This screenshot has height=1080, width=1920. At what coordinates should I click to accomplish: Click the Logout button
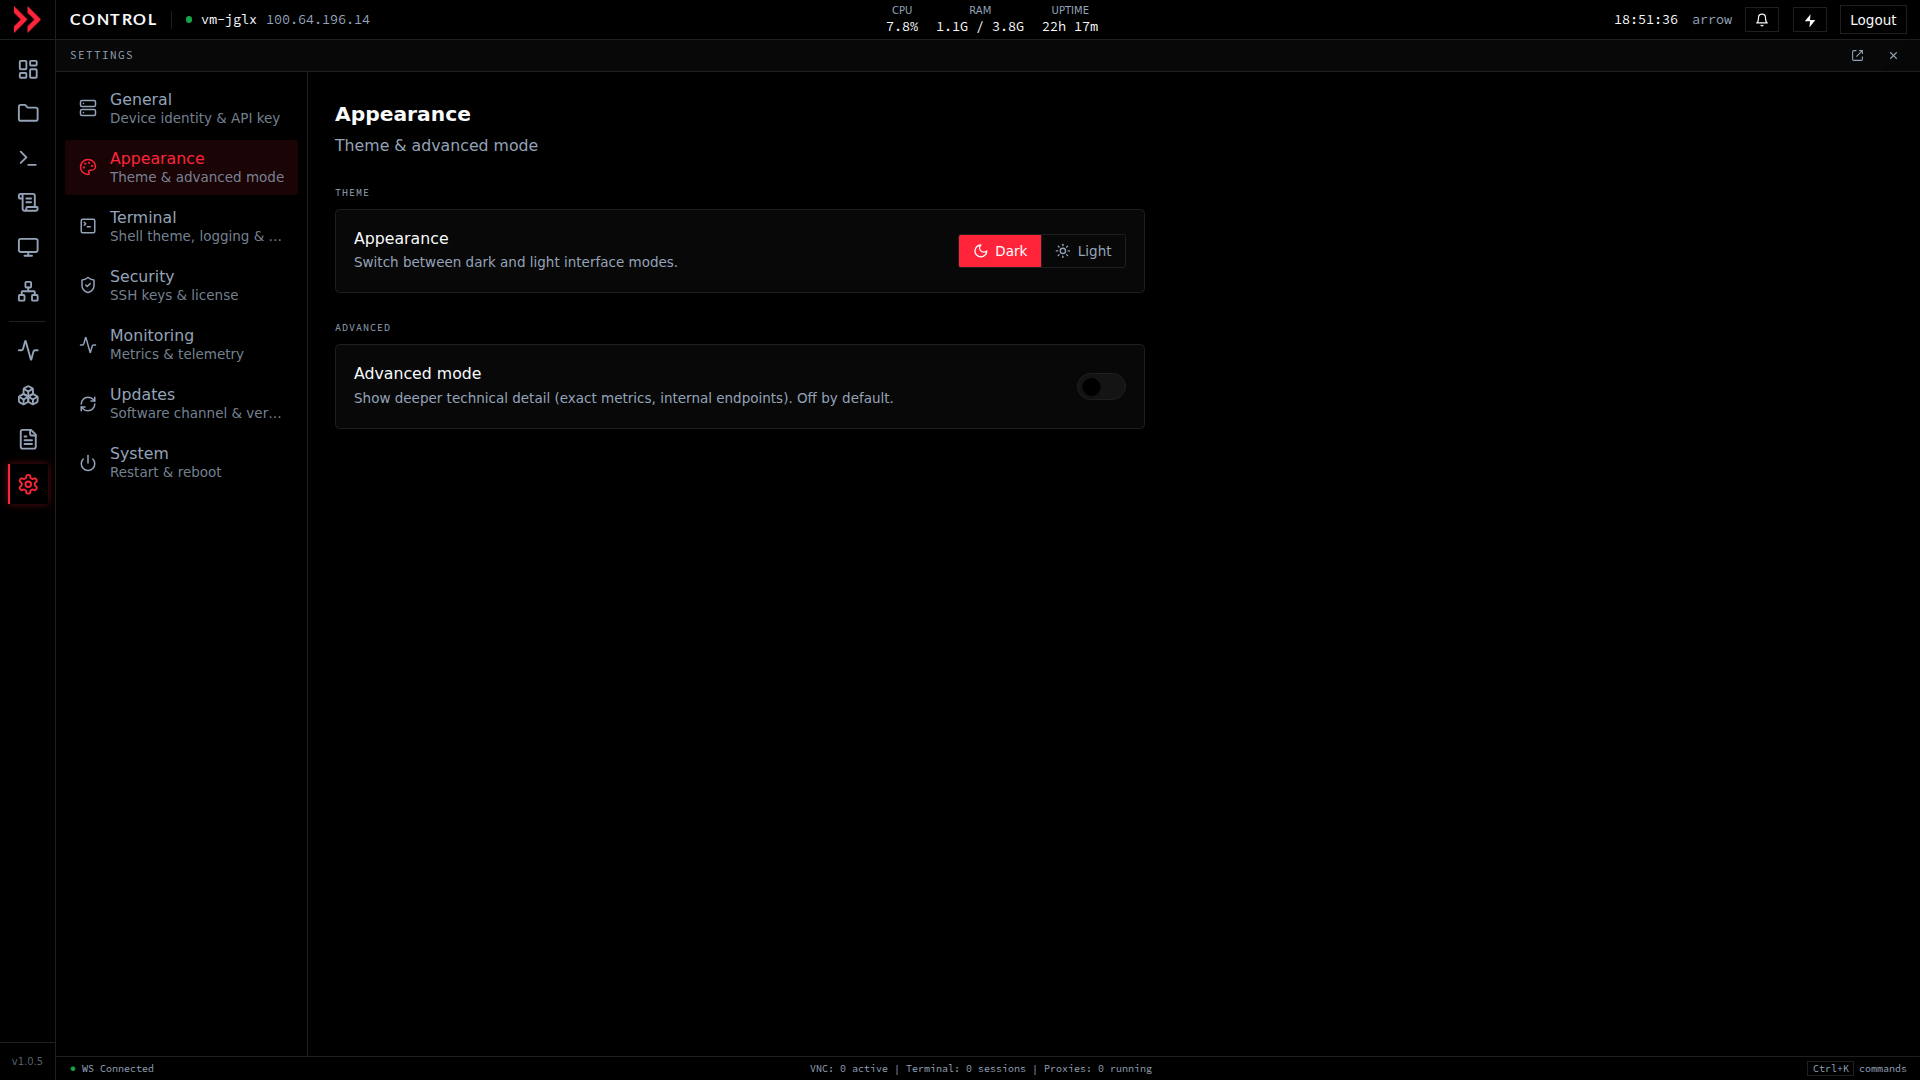pyautogui.click(x=1873, y=20)
